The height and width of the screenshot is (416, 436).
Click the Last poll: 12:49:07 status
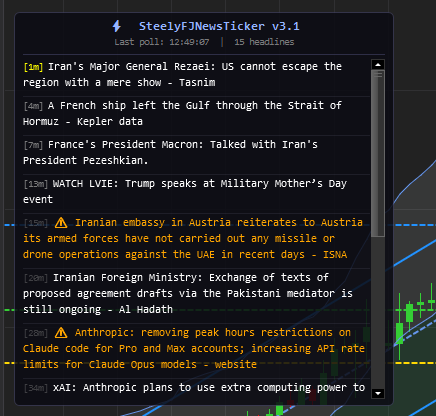tap(162, 42)
